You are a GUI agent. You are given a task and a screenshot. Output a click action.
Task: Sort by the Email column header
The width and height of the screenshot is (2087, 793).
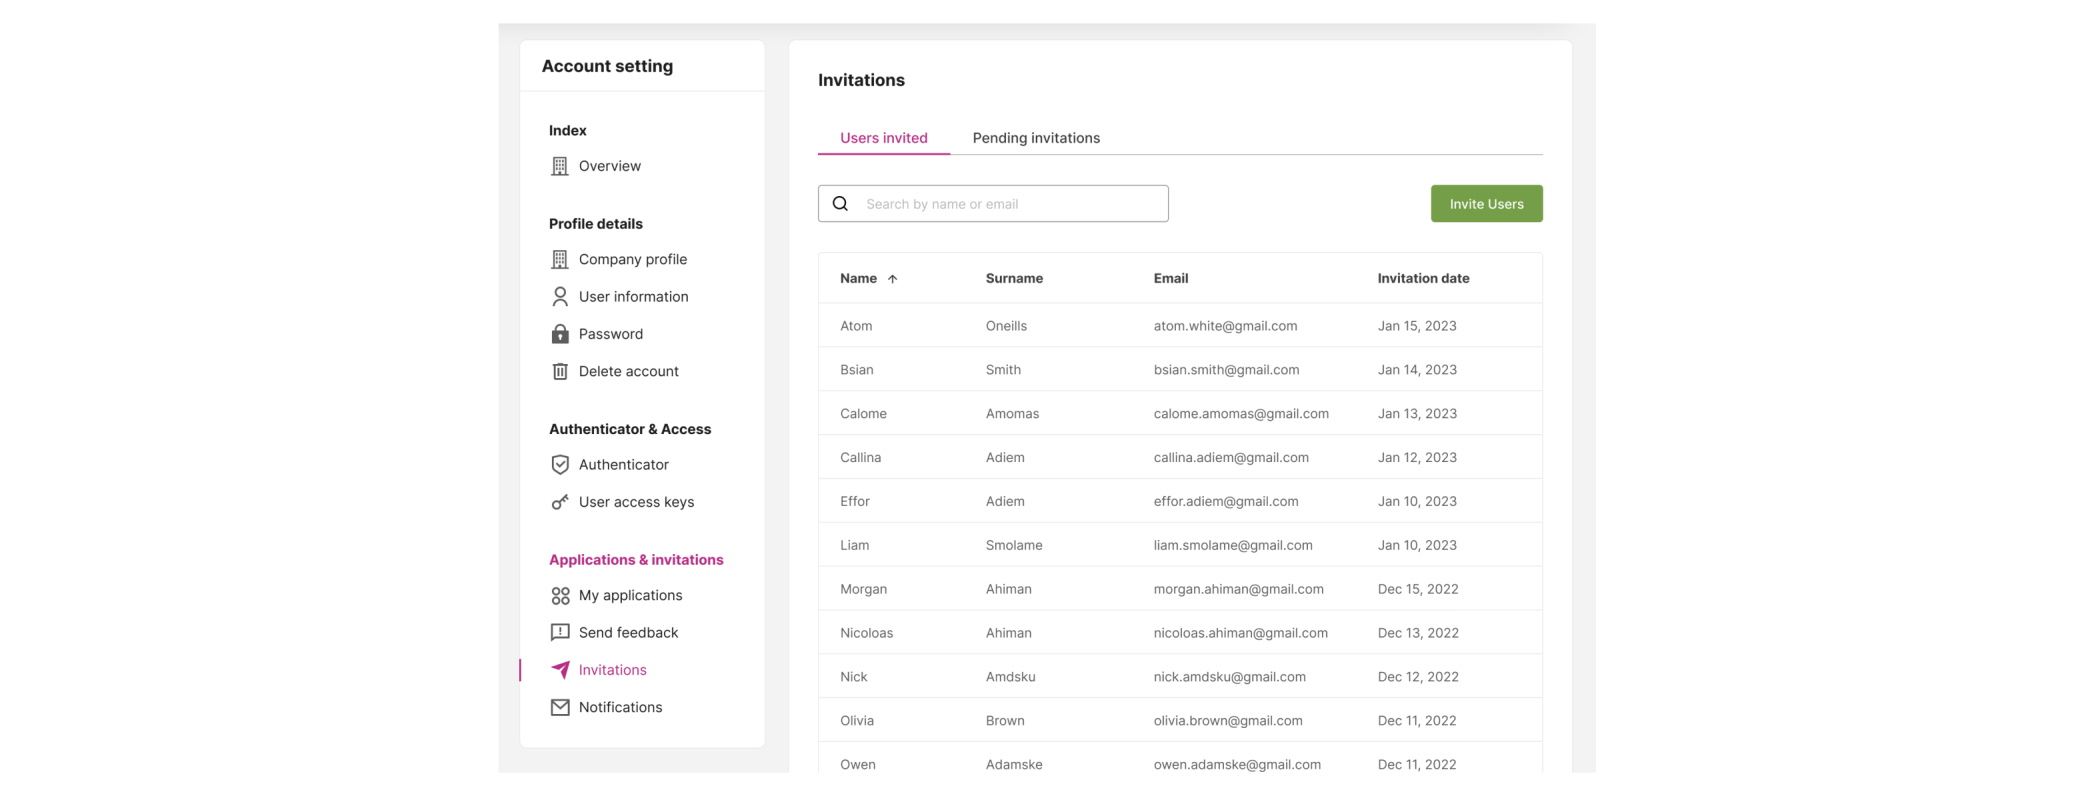[1170, 279]
